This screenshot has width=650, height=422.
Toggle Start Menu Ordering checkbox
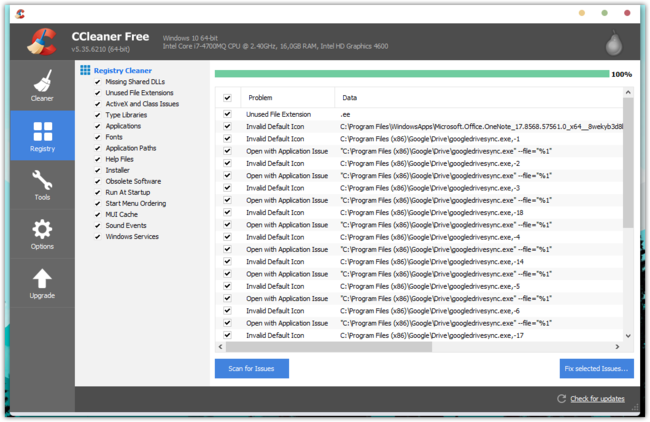pos(97,204)
